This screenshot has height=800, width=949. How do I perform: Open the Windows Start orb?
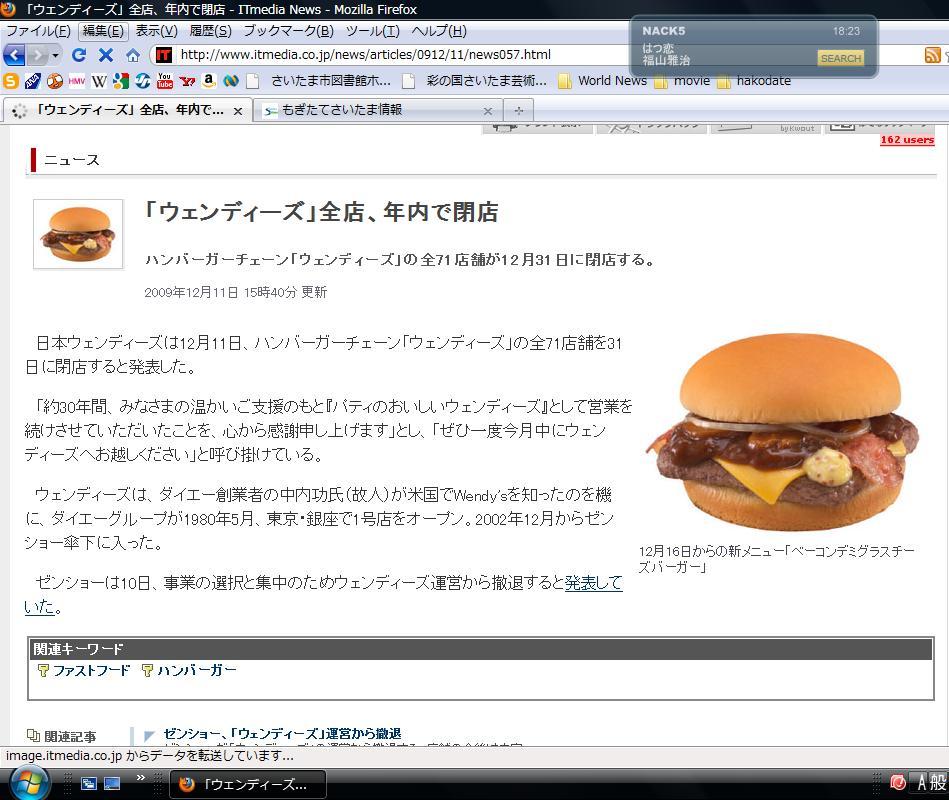pyautogui.click(x=28, y=784)
